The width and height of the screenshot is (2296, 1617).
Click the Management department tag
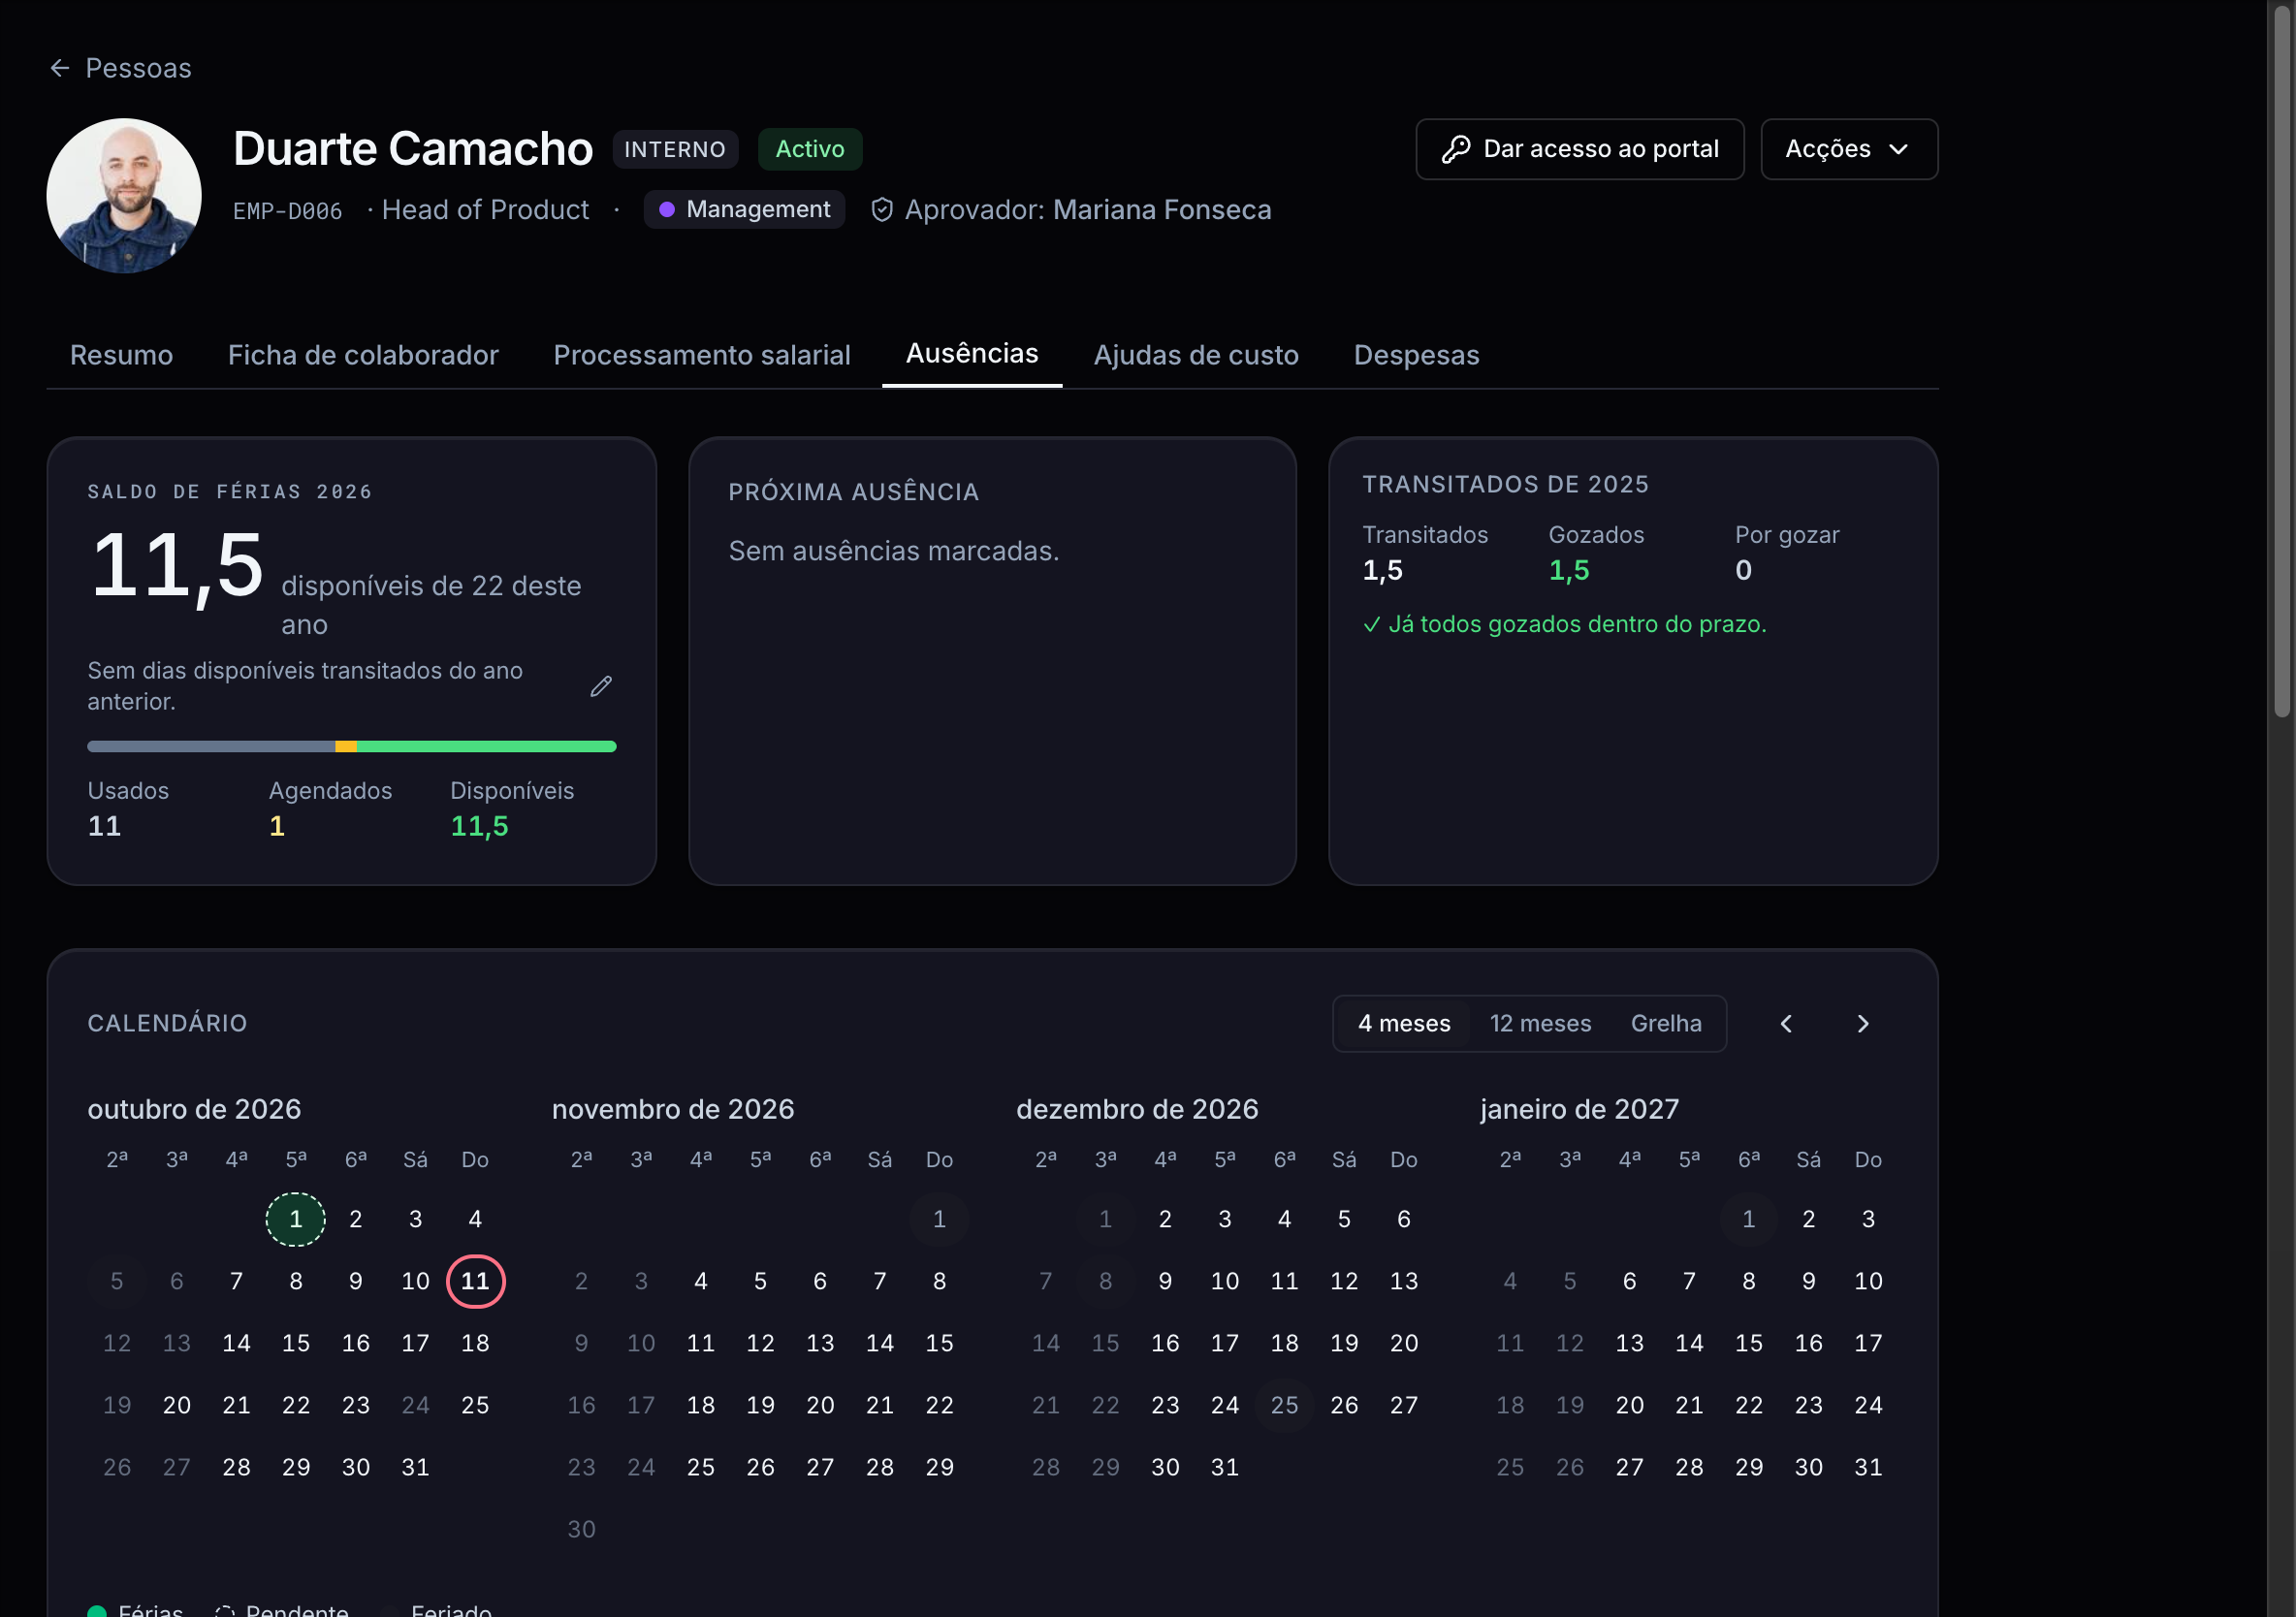744,210
